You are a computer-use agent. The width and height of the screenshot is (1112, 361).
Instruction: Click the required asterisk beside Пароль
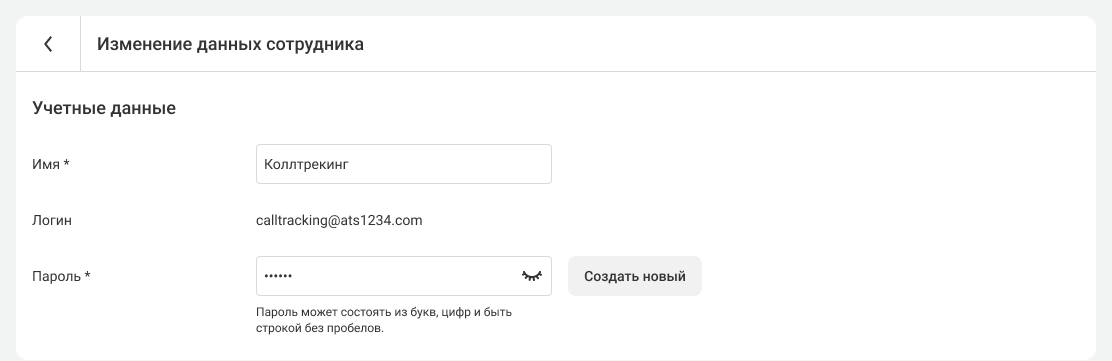tap(87, 274)
